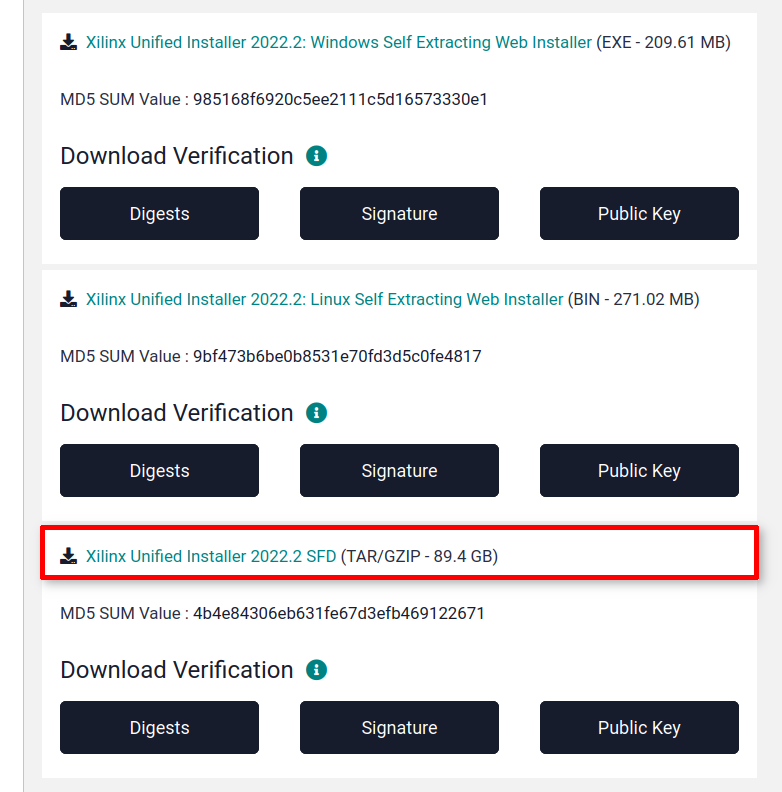Click download icon beside Linux Self Extracting installer
Image resolution: width=782 pixels, height=792 pixels.
[x=69, y=299]
